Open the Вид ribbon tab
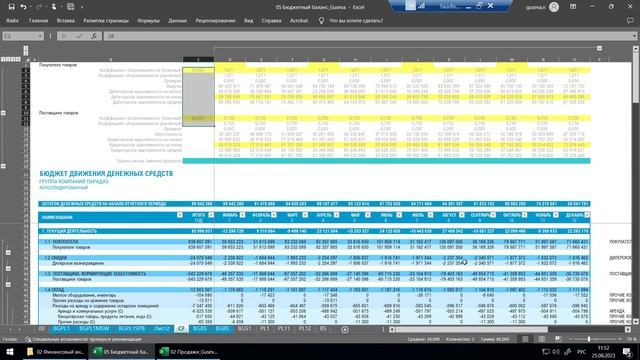Viewport: 640px width, 360px height. coord(249,20)
